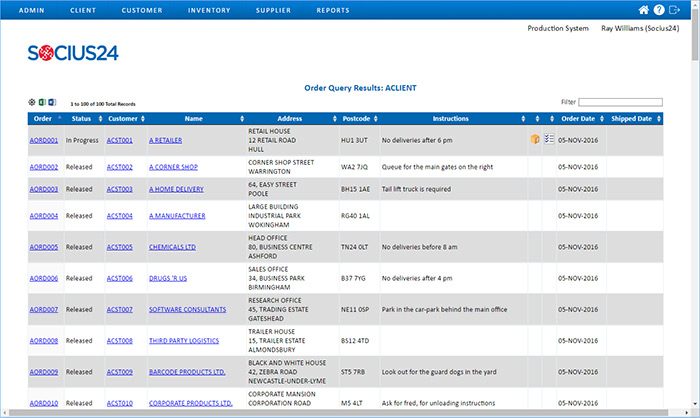Open the SUPPLIER menu
700x418 pixels.
pyautogui.click(x=273, y=10)
